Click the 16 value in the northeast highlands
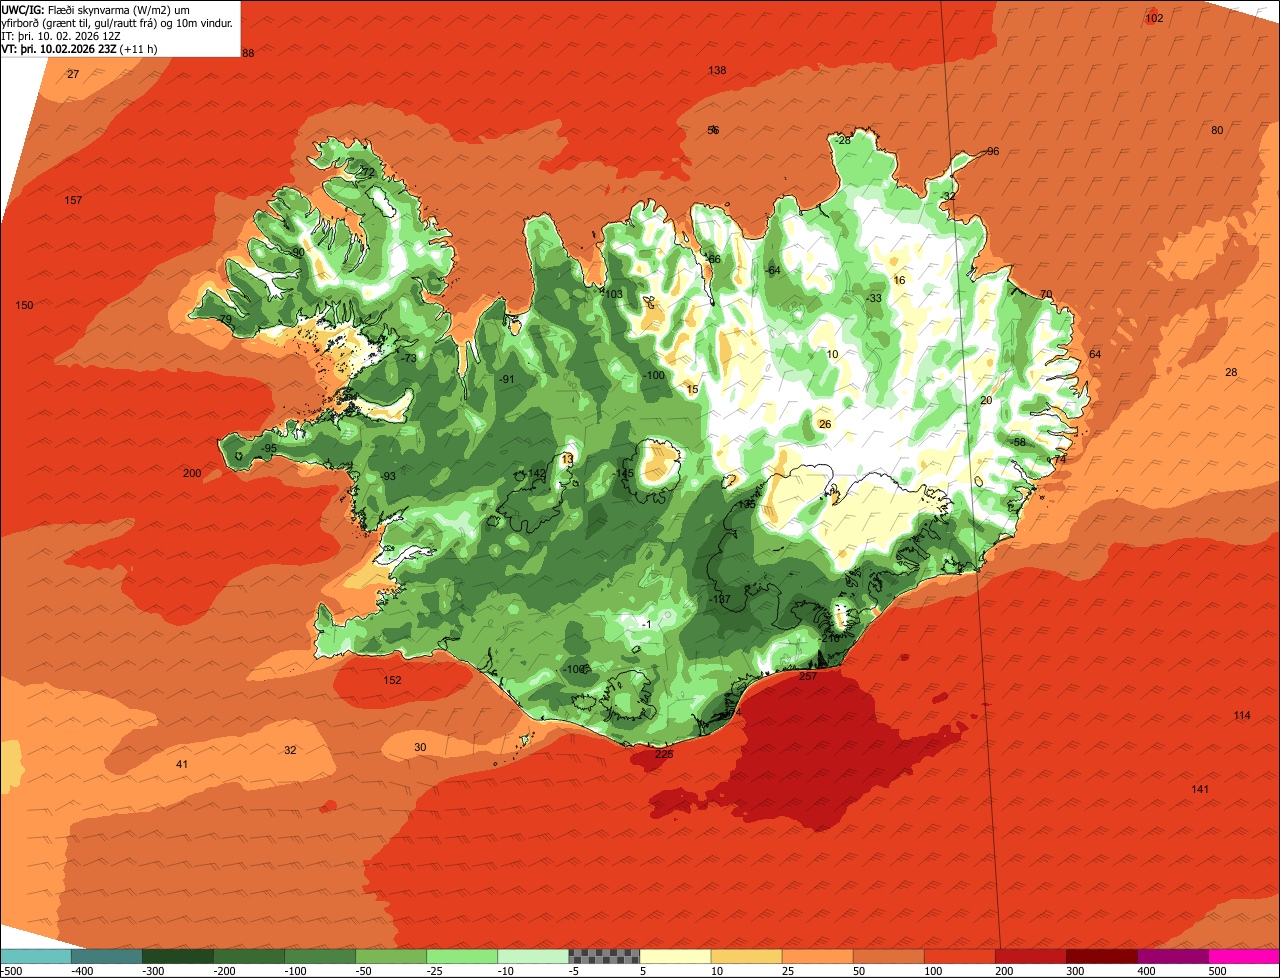 click(x=899, y=281)
